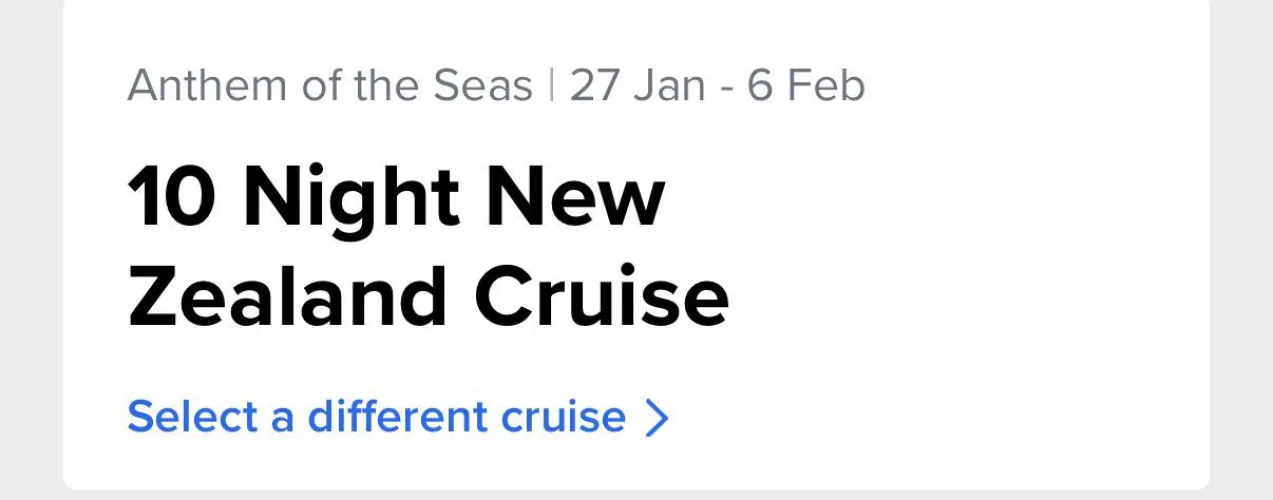Click the word Night in the heading
Viewport: 1273px width, 500px height.
(351, 197)
